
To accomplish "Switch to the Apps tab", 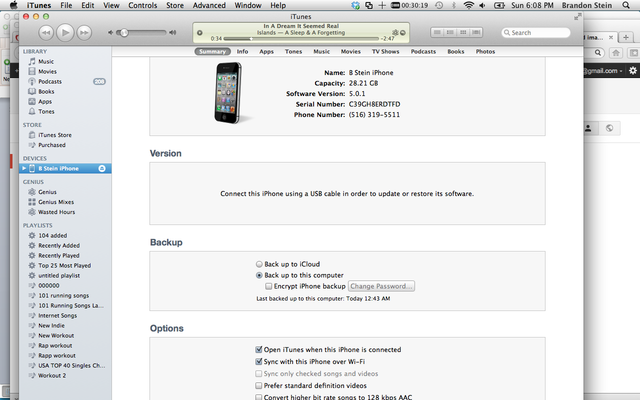I will (x=267, y=51).
